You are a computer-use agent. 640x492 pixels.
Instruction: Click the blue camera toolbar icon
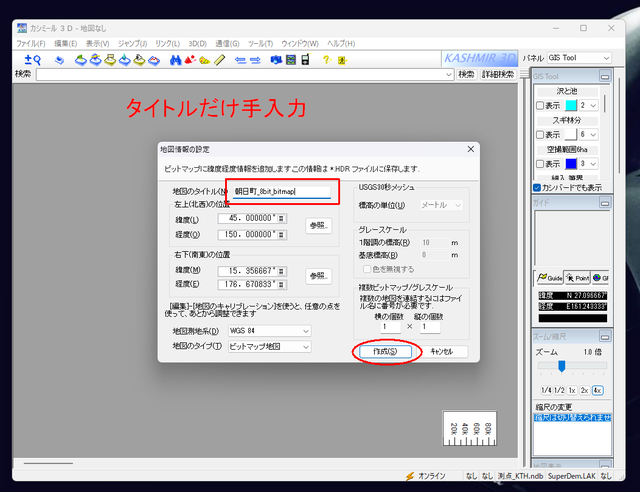pyautogui.click(x=276, y=60)
